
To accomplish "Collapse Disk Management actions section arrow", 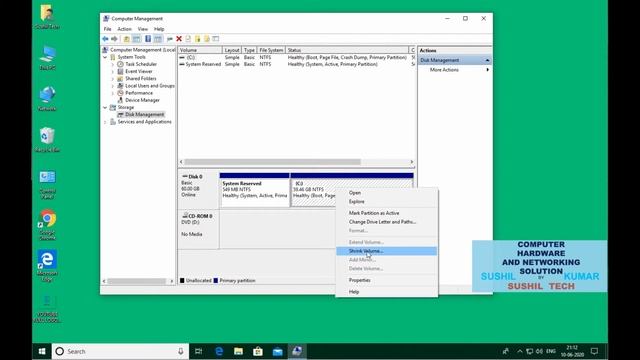I will click(487, 60).
